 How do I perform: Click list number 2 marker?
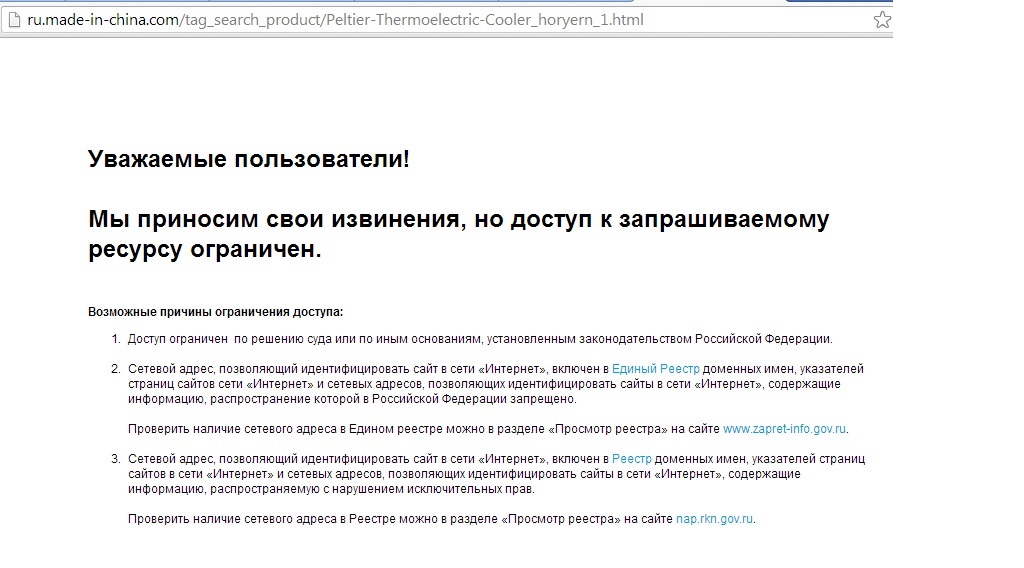click(115, 369)
